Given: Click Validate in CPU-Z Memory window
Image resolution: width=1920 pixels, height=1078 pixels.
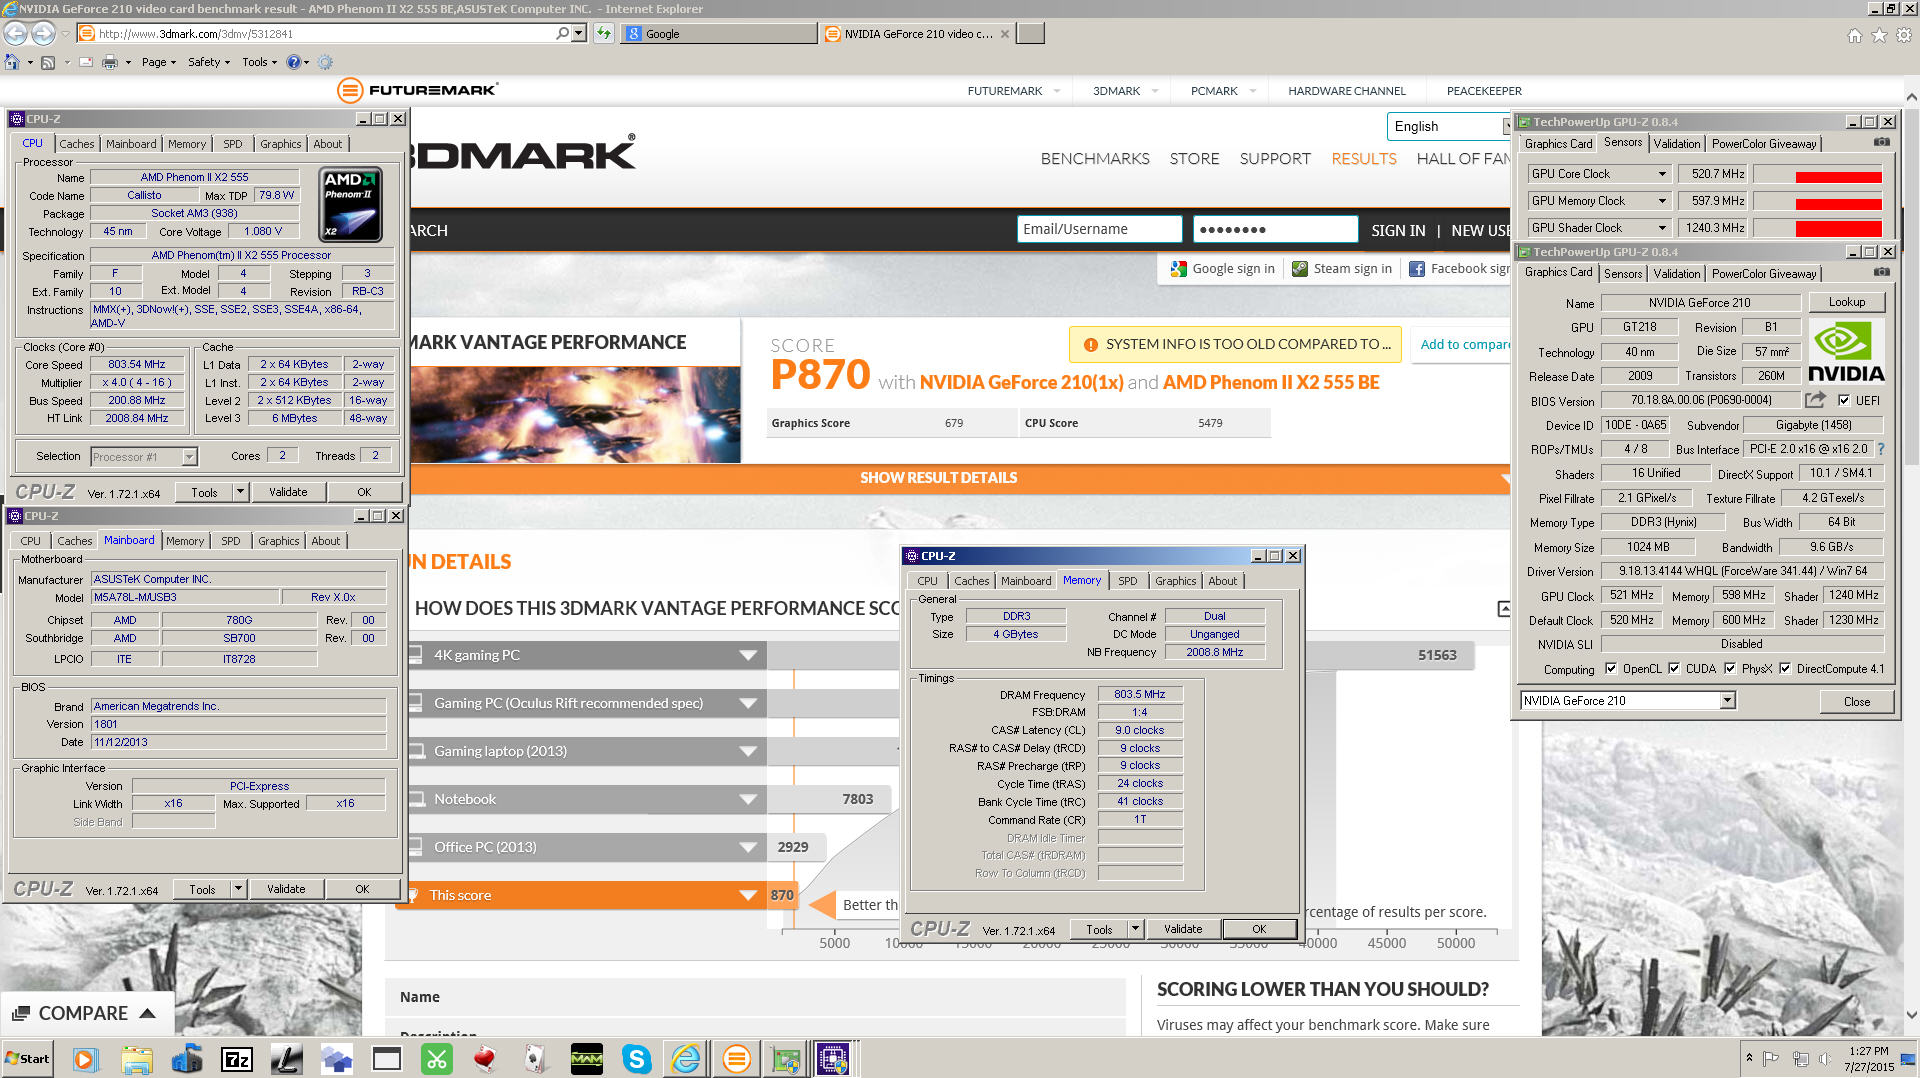Looking at the screenshot, I should tap(1183, 929).
